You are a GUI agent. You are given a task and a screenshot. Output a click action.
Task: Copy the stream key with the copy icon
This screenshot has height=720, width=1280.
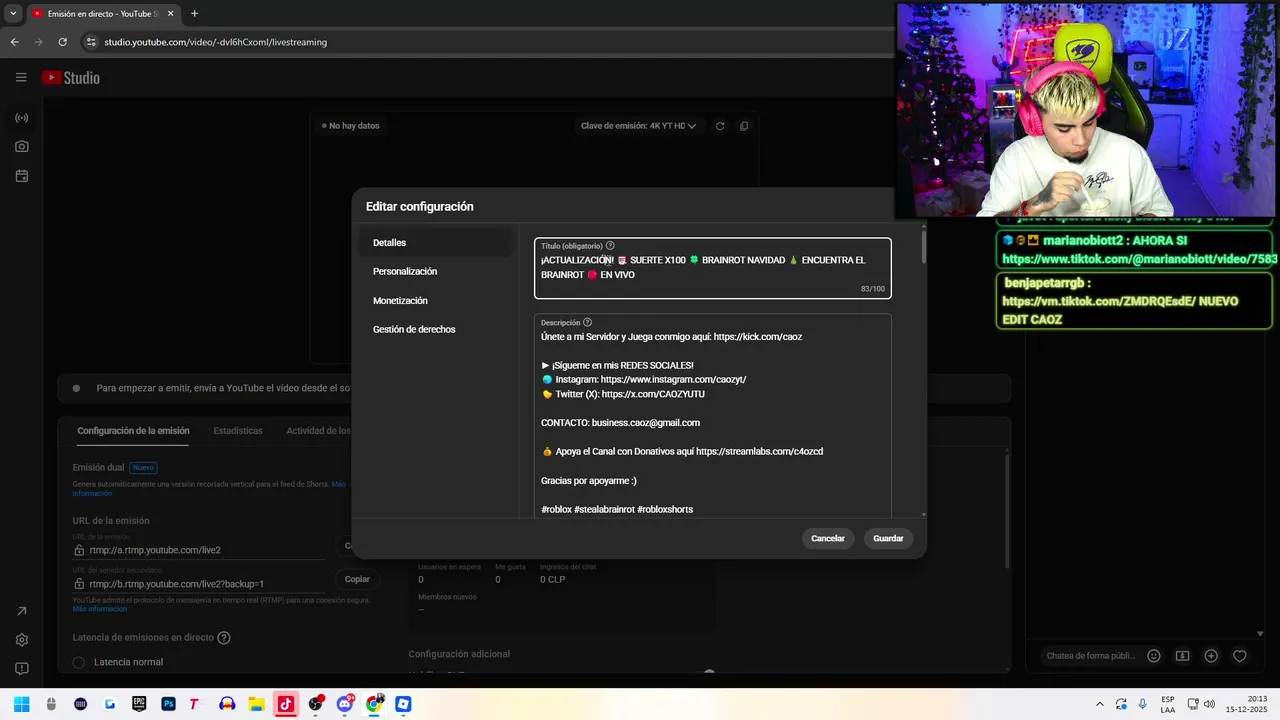pos(743,126)
